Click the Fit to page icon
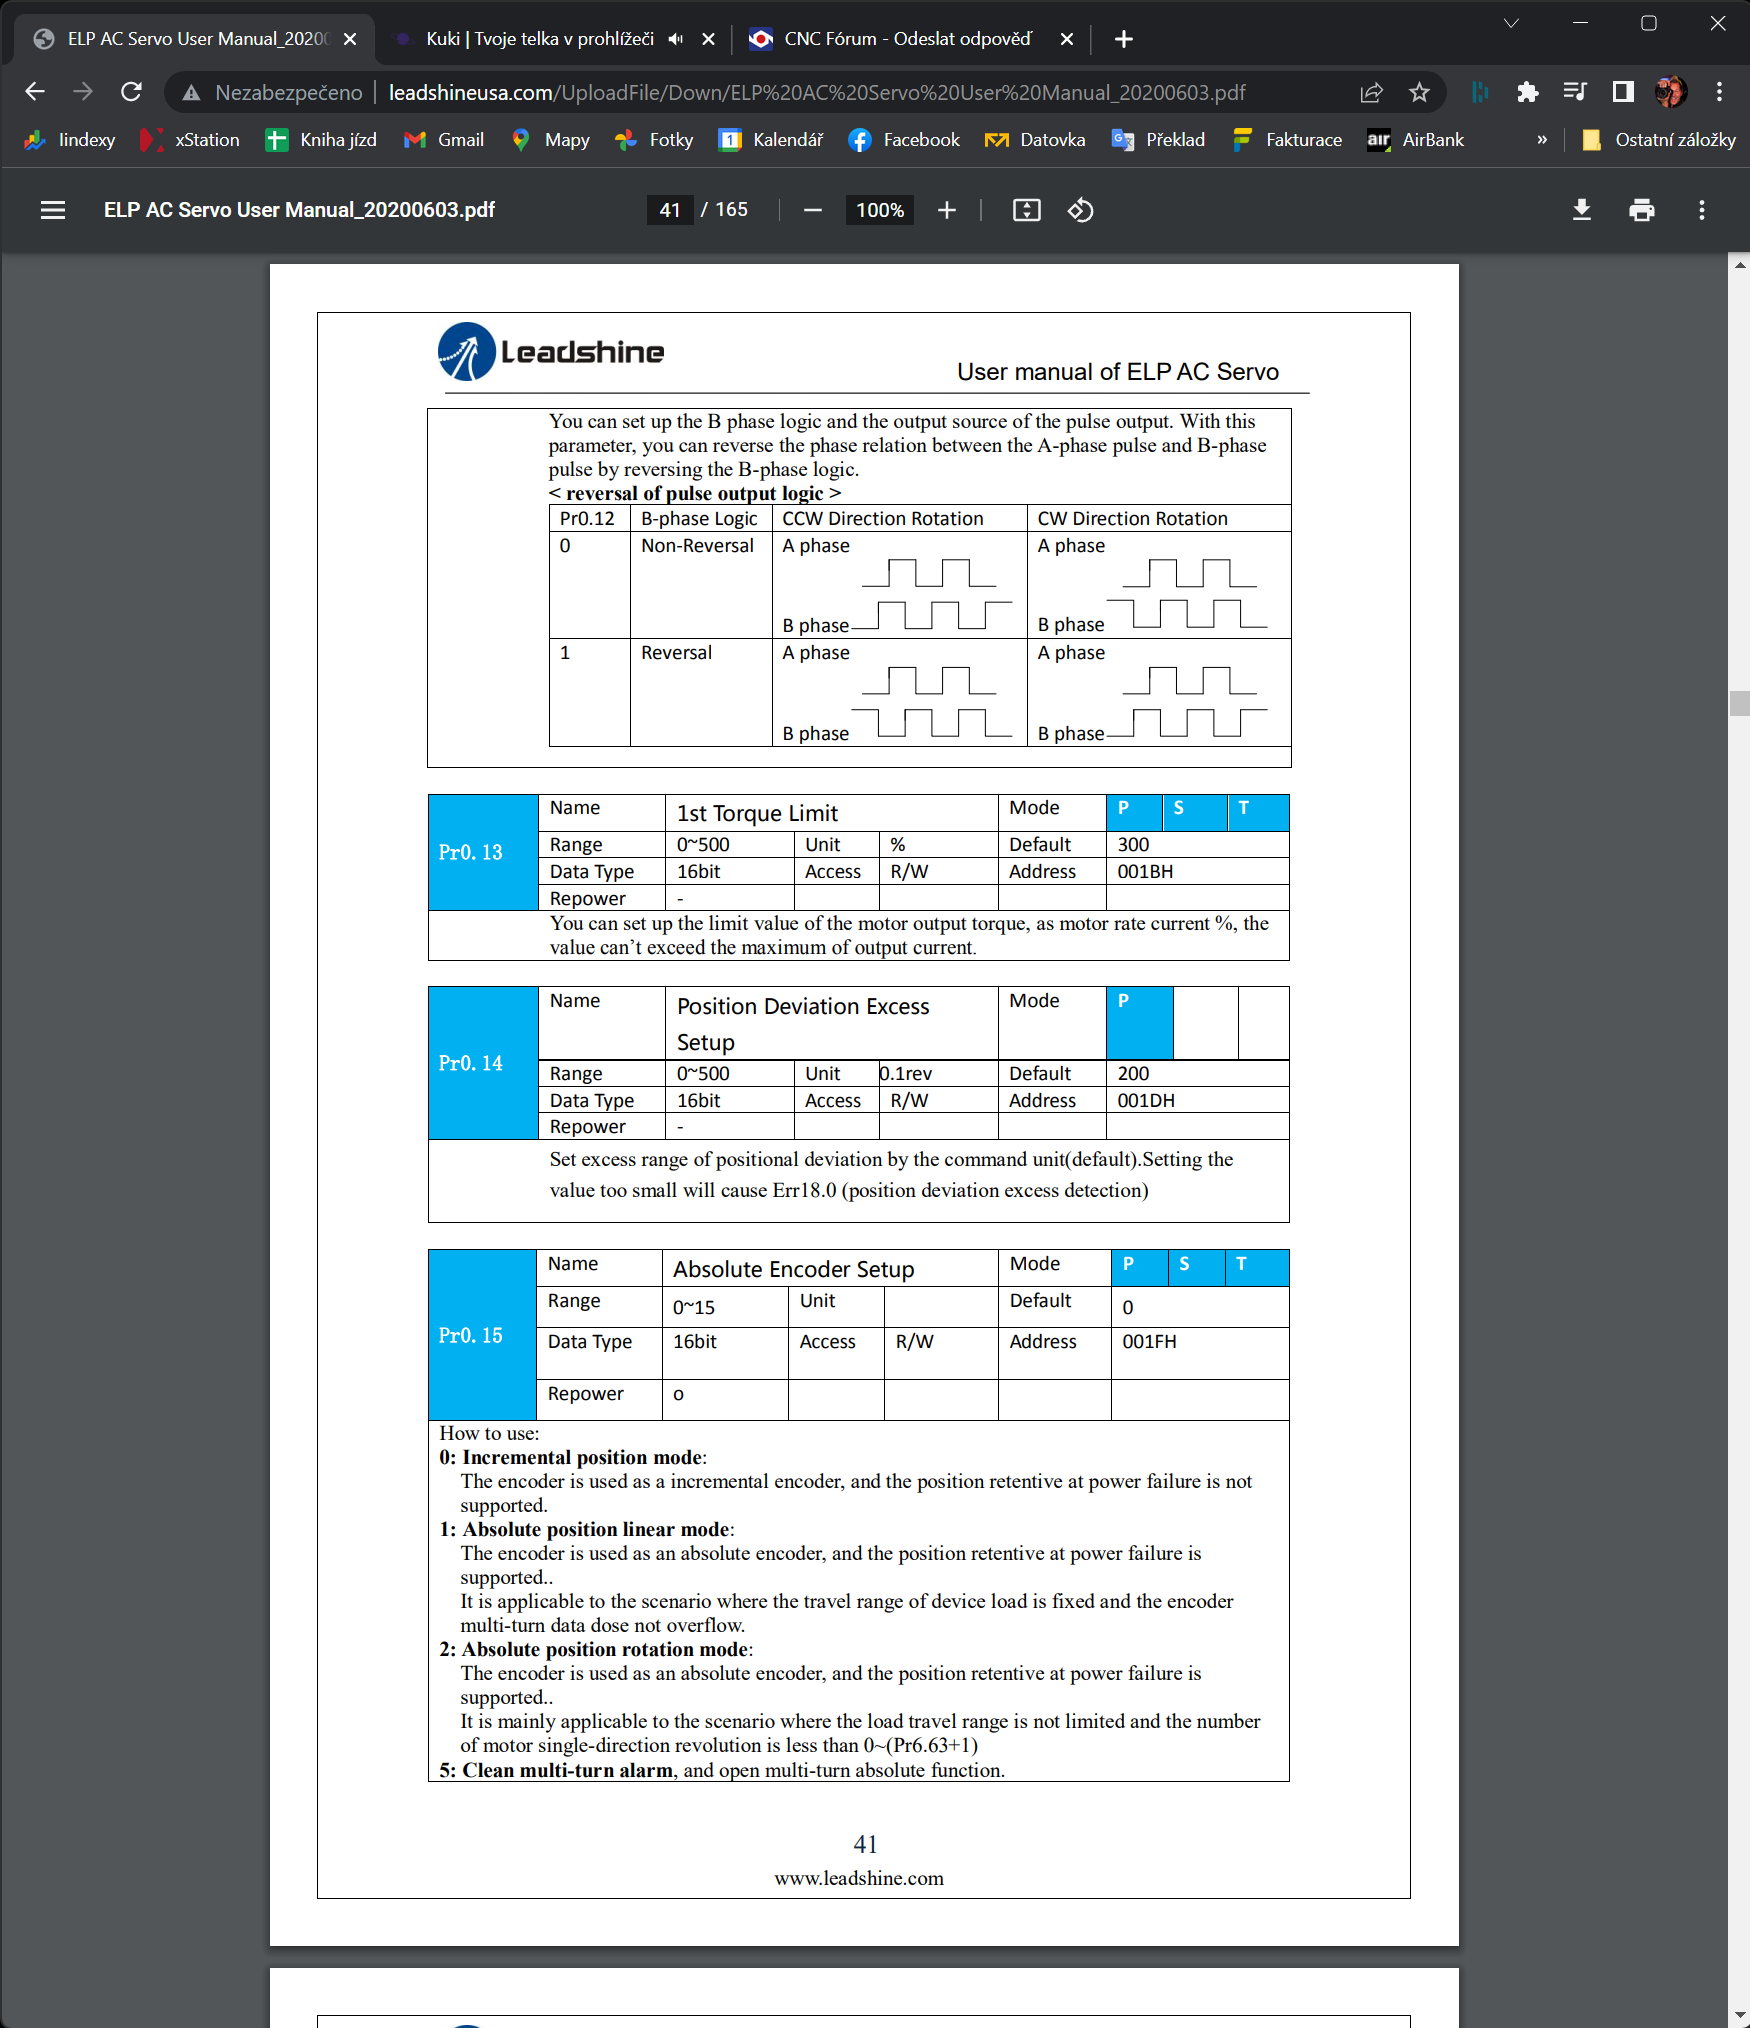The height and width of the screenshot is (2028, 1750). [1026, 210]
